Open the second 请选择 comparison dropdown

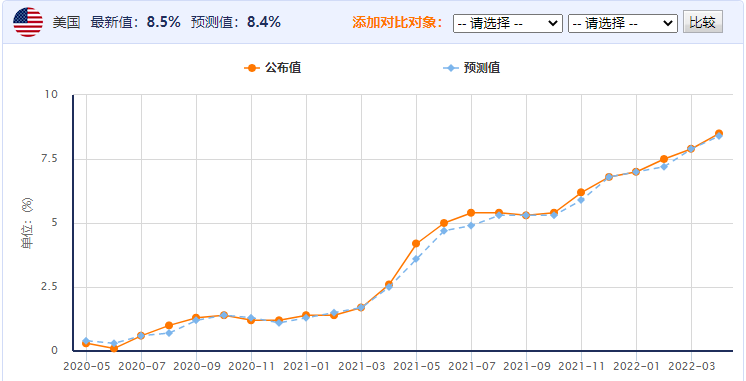point(623,23)
